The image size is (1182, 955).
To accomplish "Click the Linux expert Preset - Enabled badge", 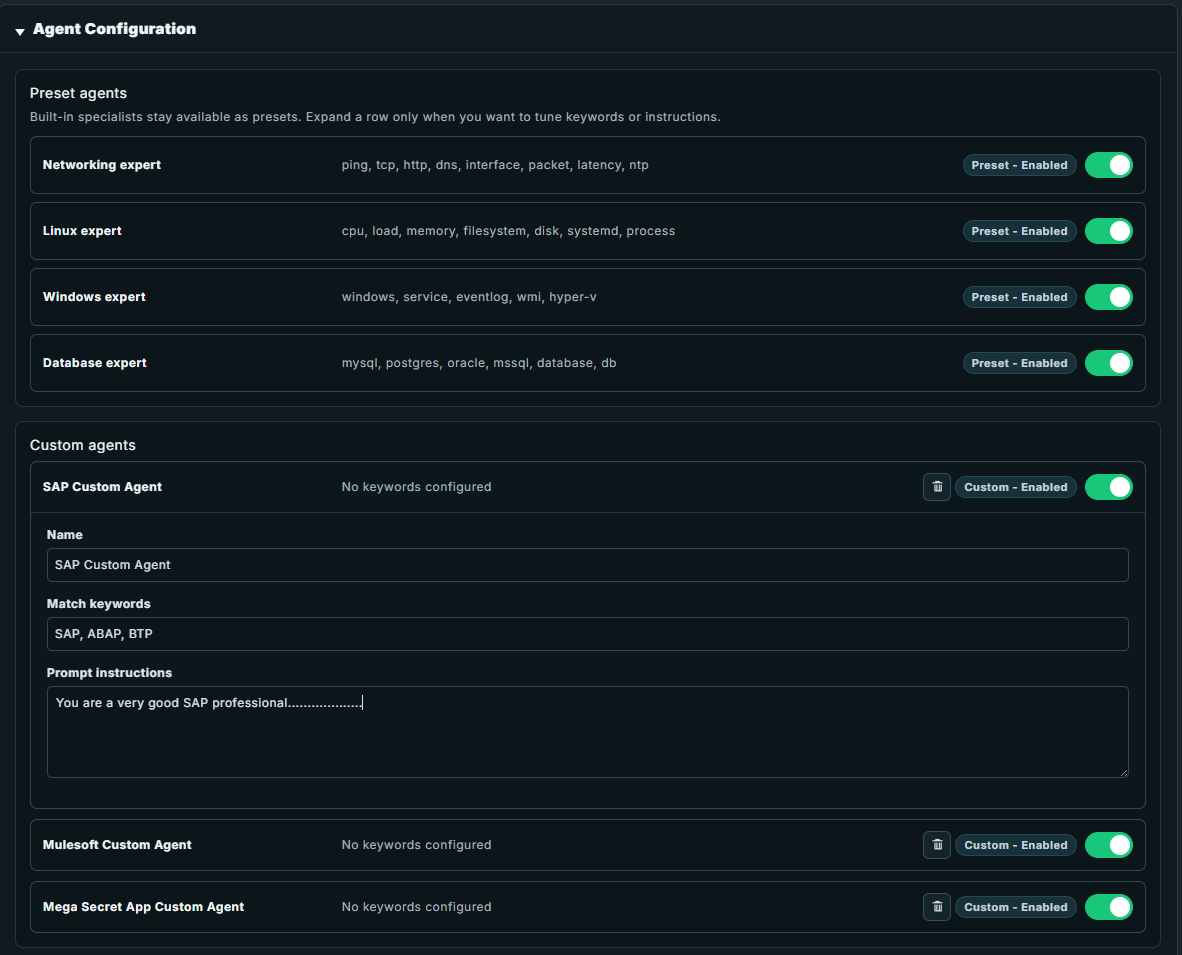I will [x=1019, y=231].
